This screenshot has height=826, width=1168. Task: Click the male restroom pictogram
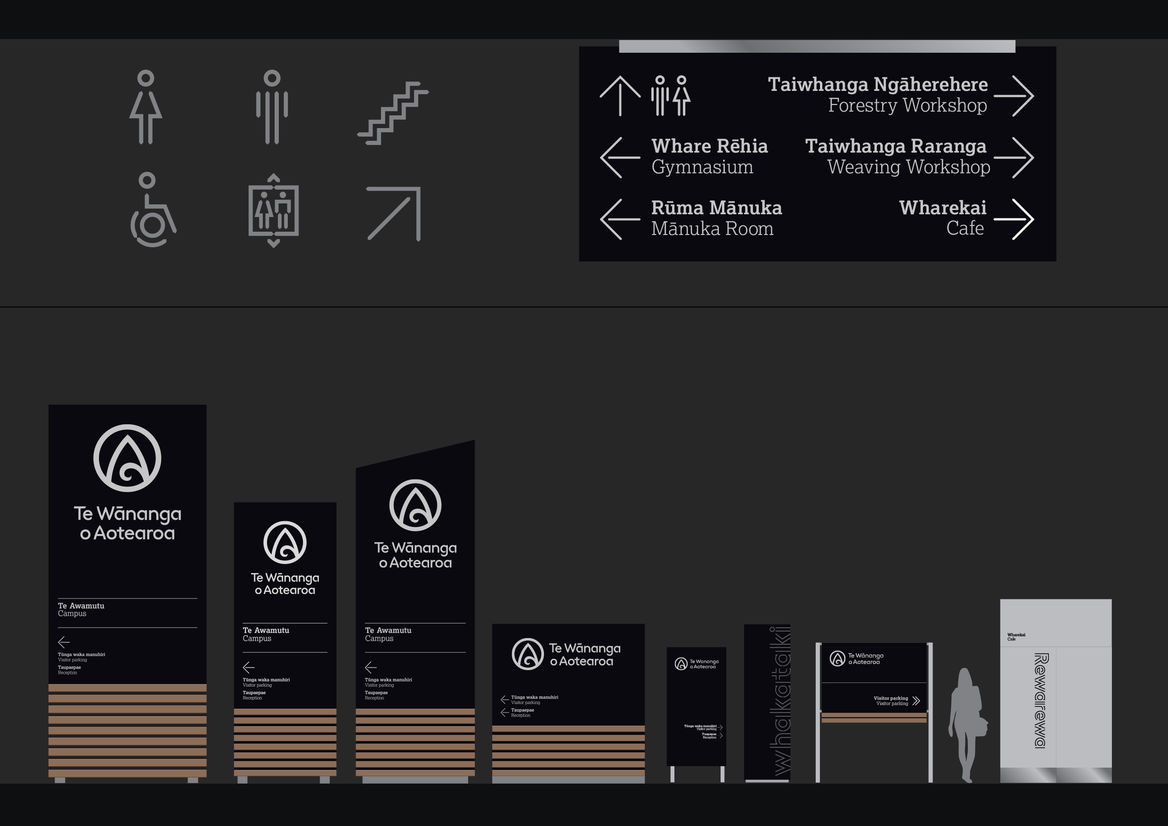pos(271,107)
